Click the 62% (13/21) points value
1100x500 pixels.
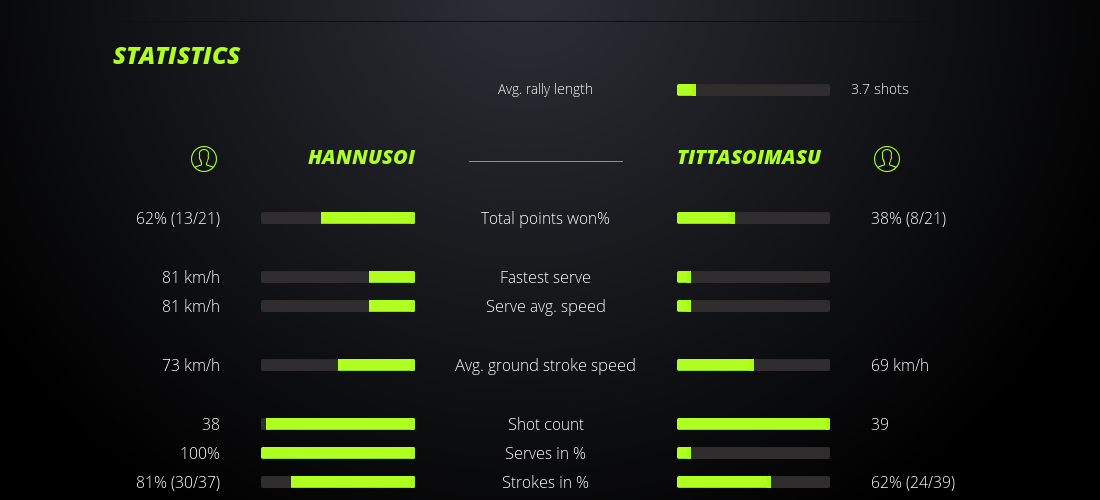point(178,218)
